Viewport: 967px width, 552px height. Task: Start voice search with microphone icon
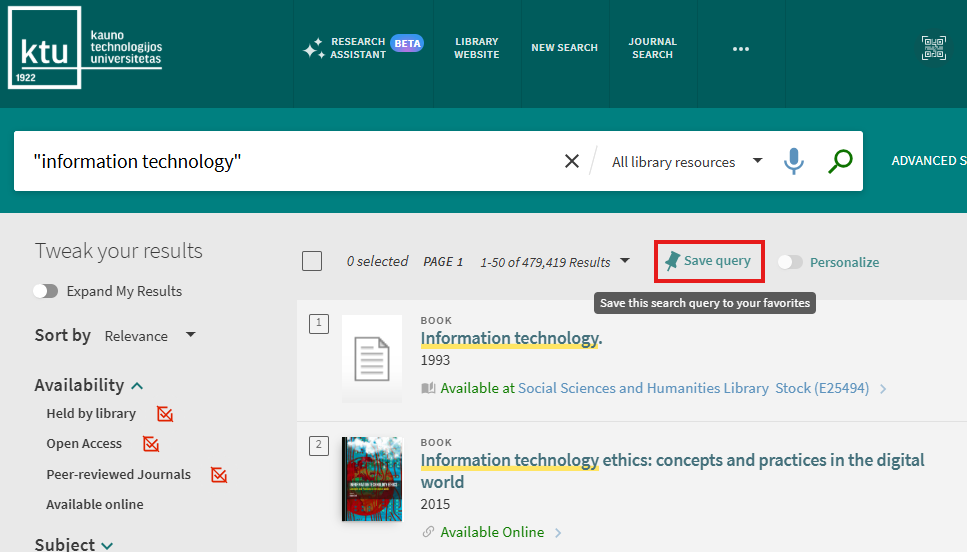coord(793,161)
